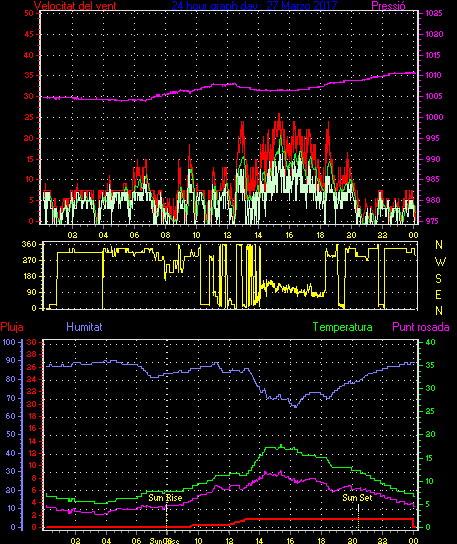
Task: Click the 'Pluja' legend label
Action: (12, 327)
